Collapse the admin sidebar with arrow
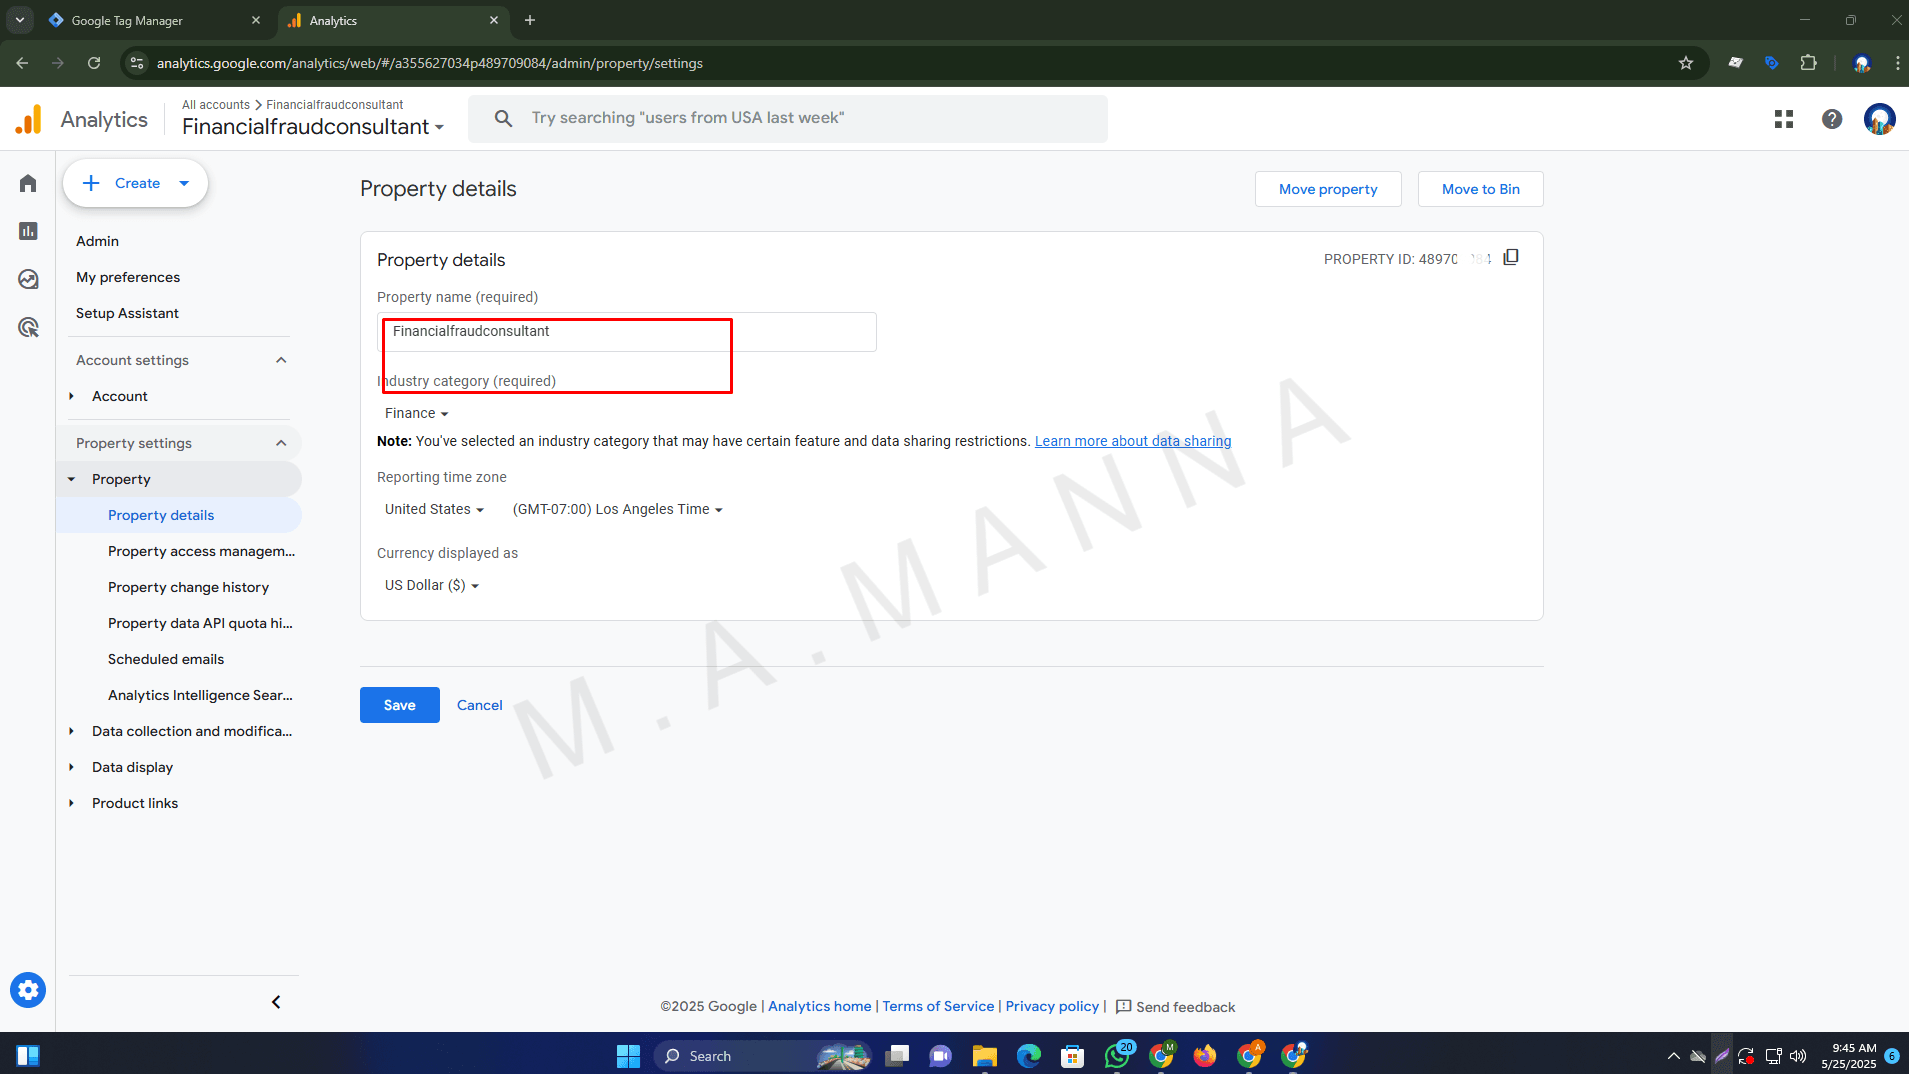Image resolution: width=1909 pixels, height=1074 pixels. click(x=276, y=1002)
